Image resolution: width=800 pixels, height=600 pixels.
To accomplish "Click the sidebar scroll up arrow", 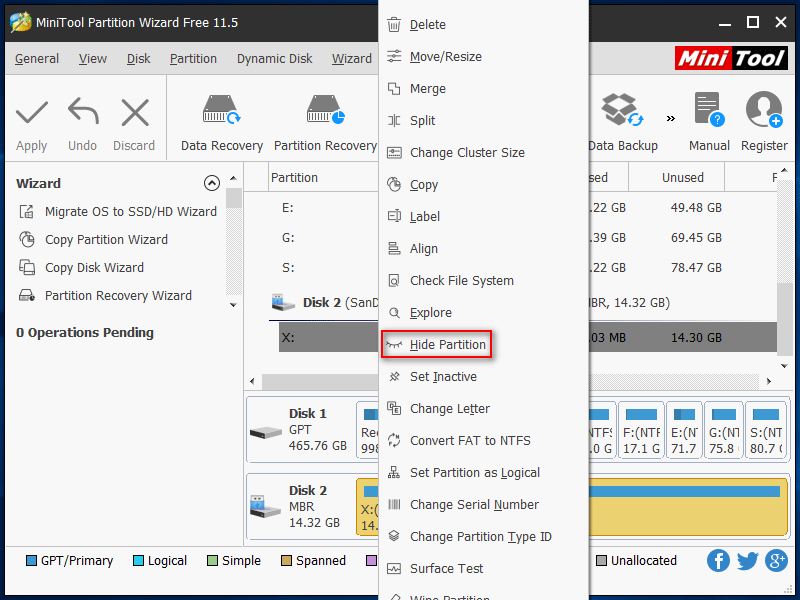I will pos(233,178).
